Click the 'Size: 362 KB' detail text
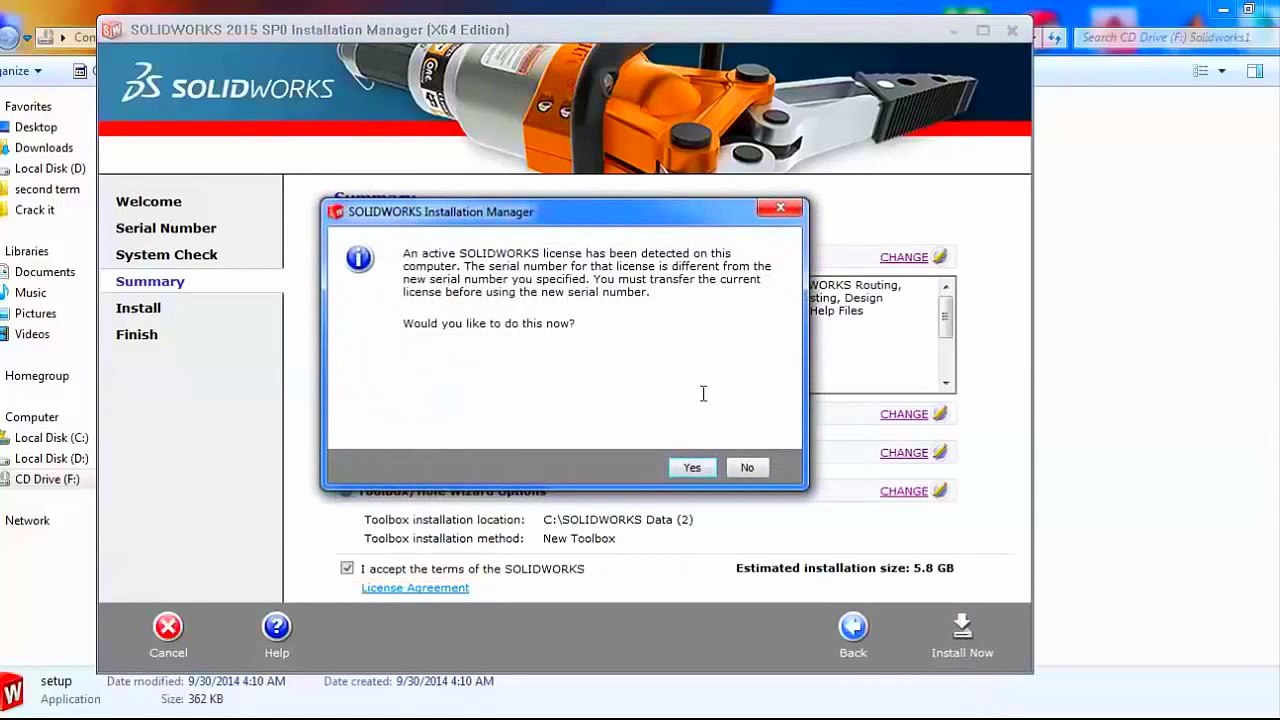Viewport: 1280px width, 720px height. [x=192, y=699]
